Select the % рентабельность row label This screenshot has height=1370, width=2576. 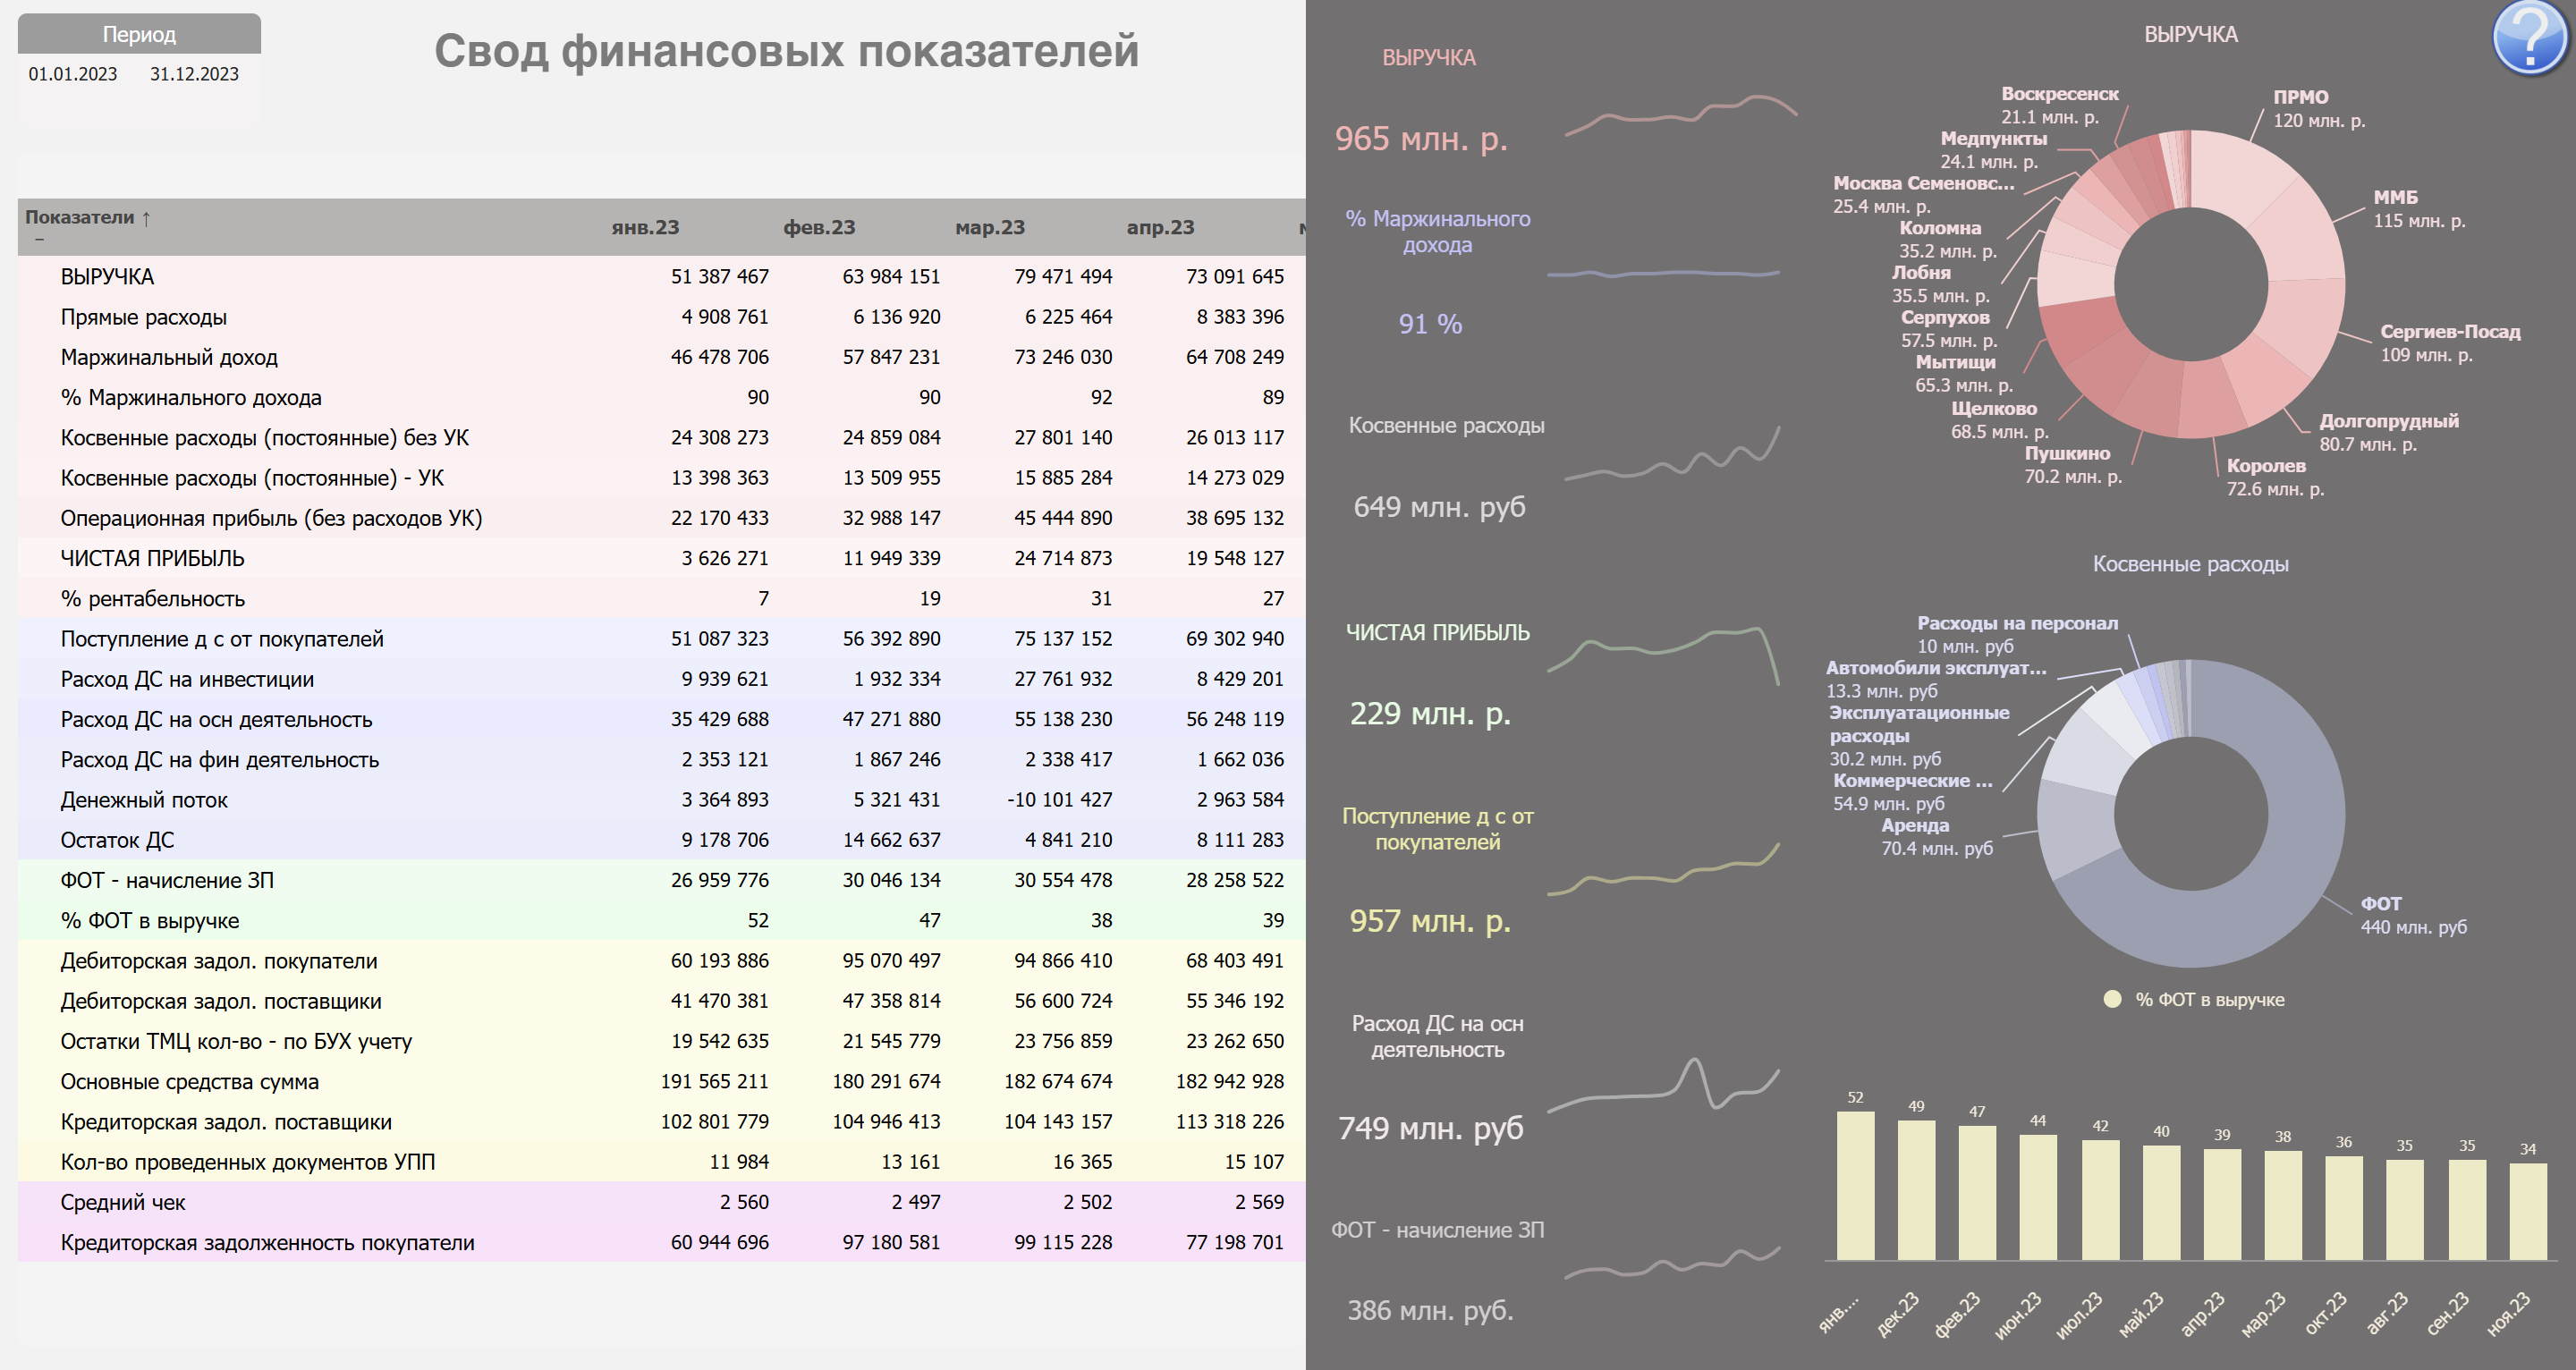pos(152,598)
